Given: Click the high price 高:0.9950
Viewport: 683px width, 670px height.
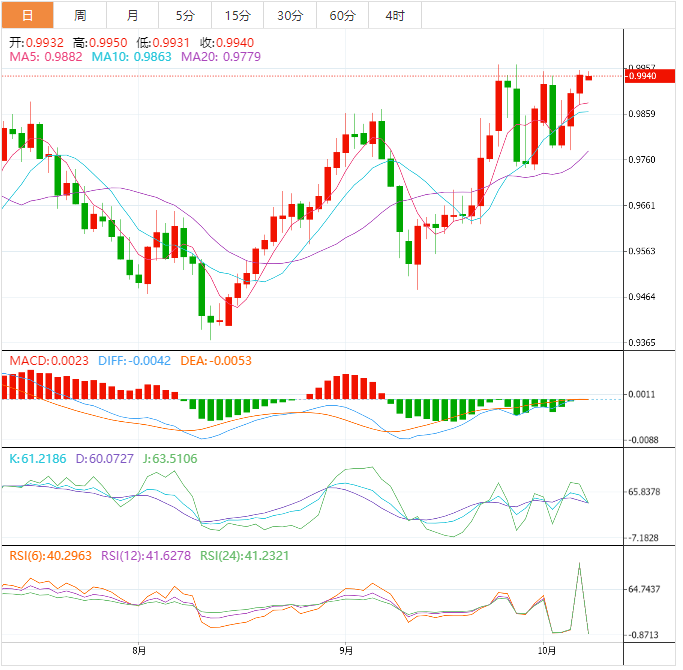Looking at the screenshot, I should (100, 43).
